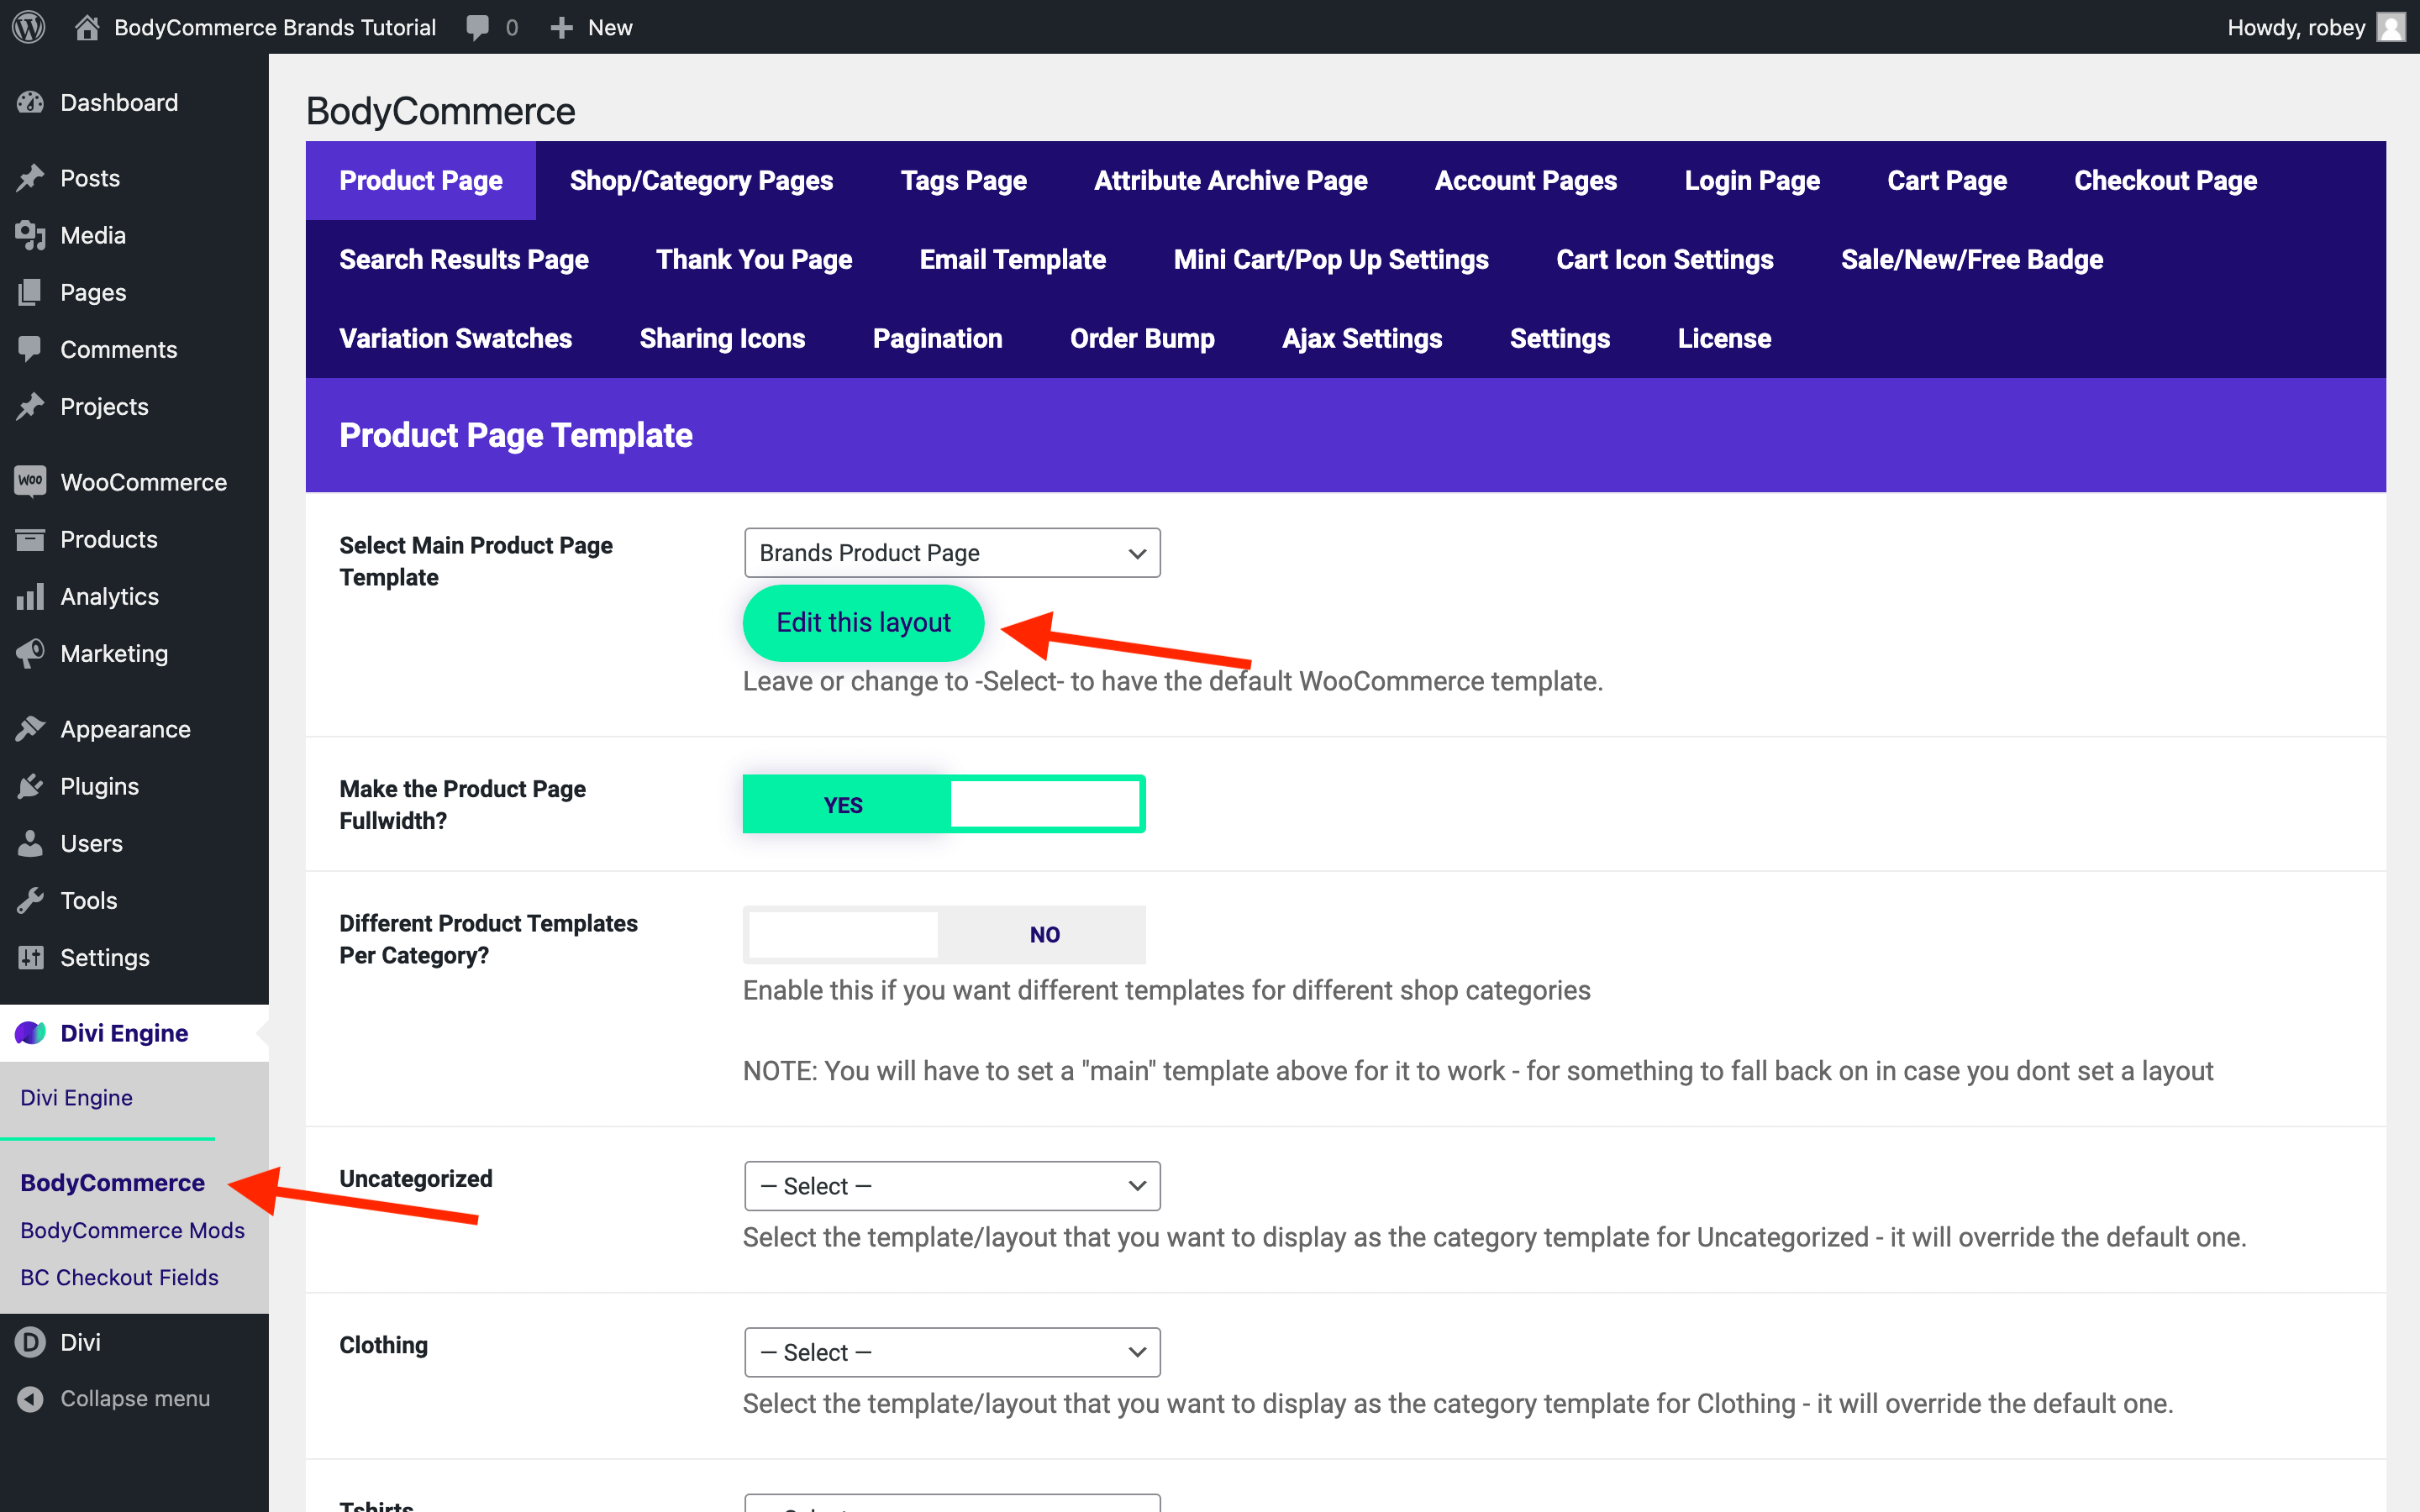Click the Analytics sidebar icon
This screenshot has height=1512, width=2420.
(x=31, y=597)
